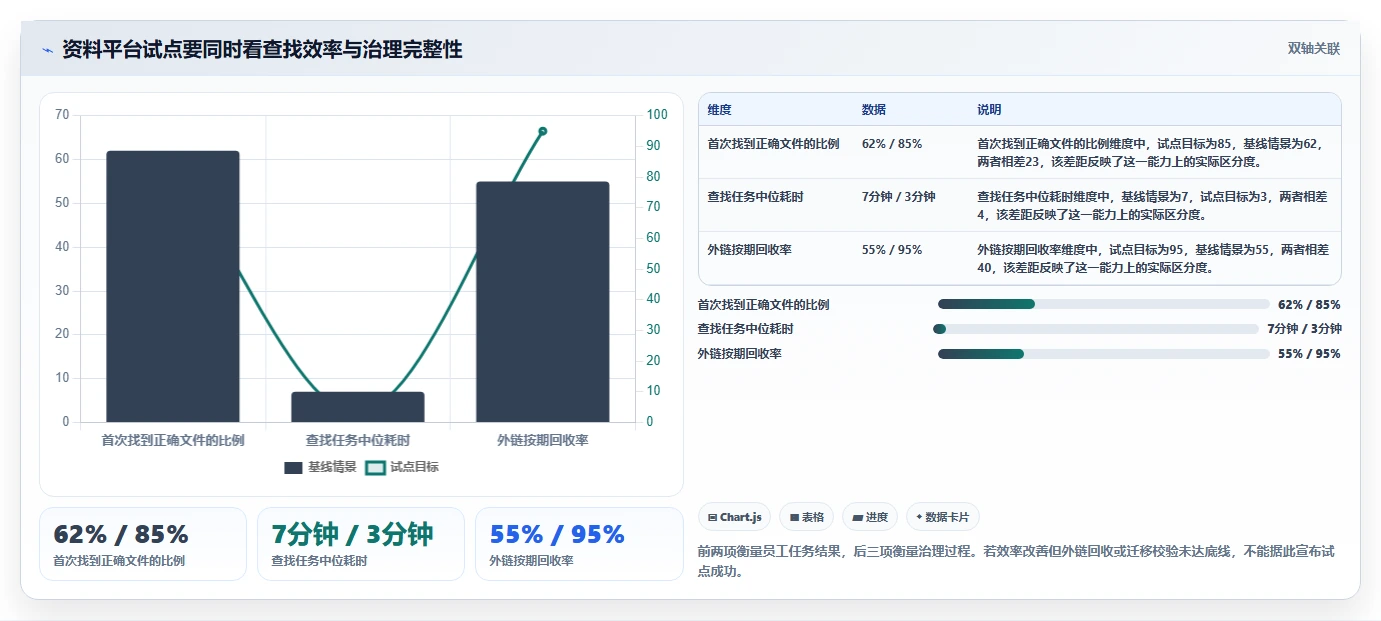Click the progress bar showing 55% / 95%
Image resolution: width=1381 pixels, height=621 pixels.
(1103, 354)
